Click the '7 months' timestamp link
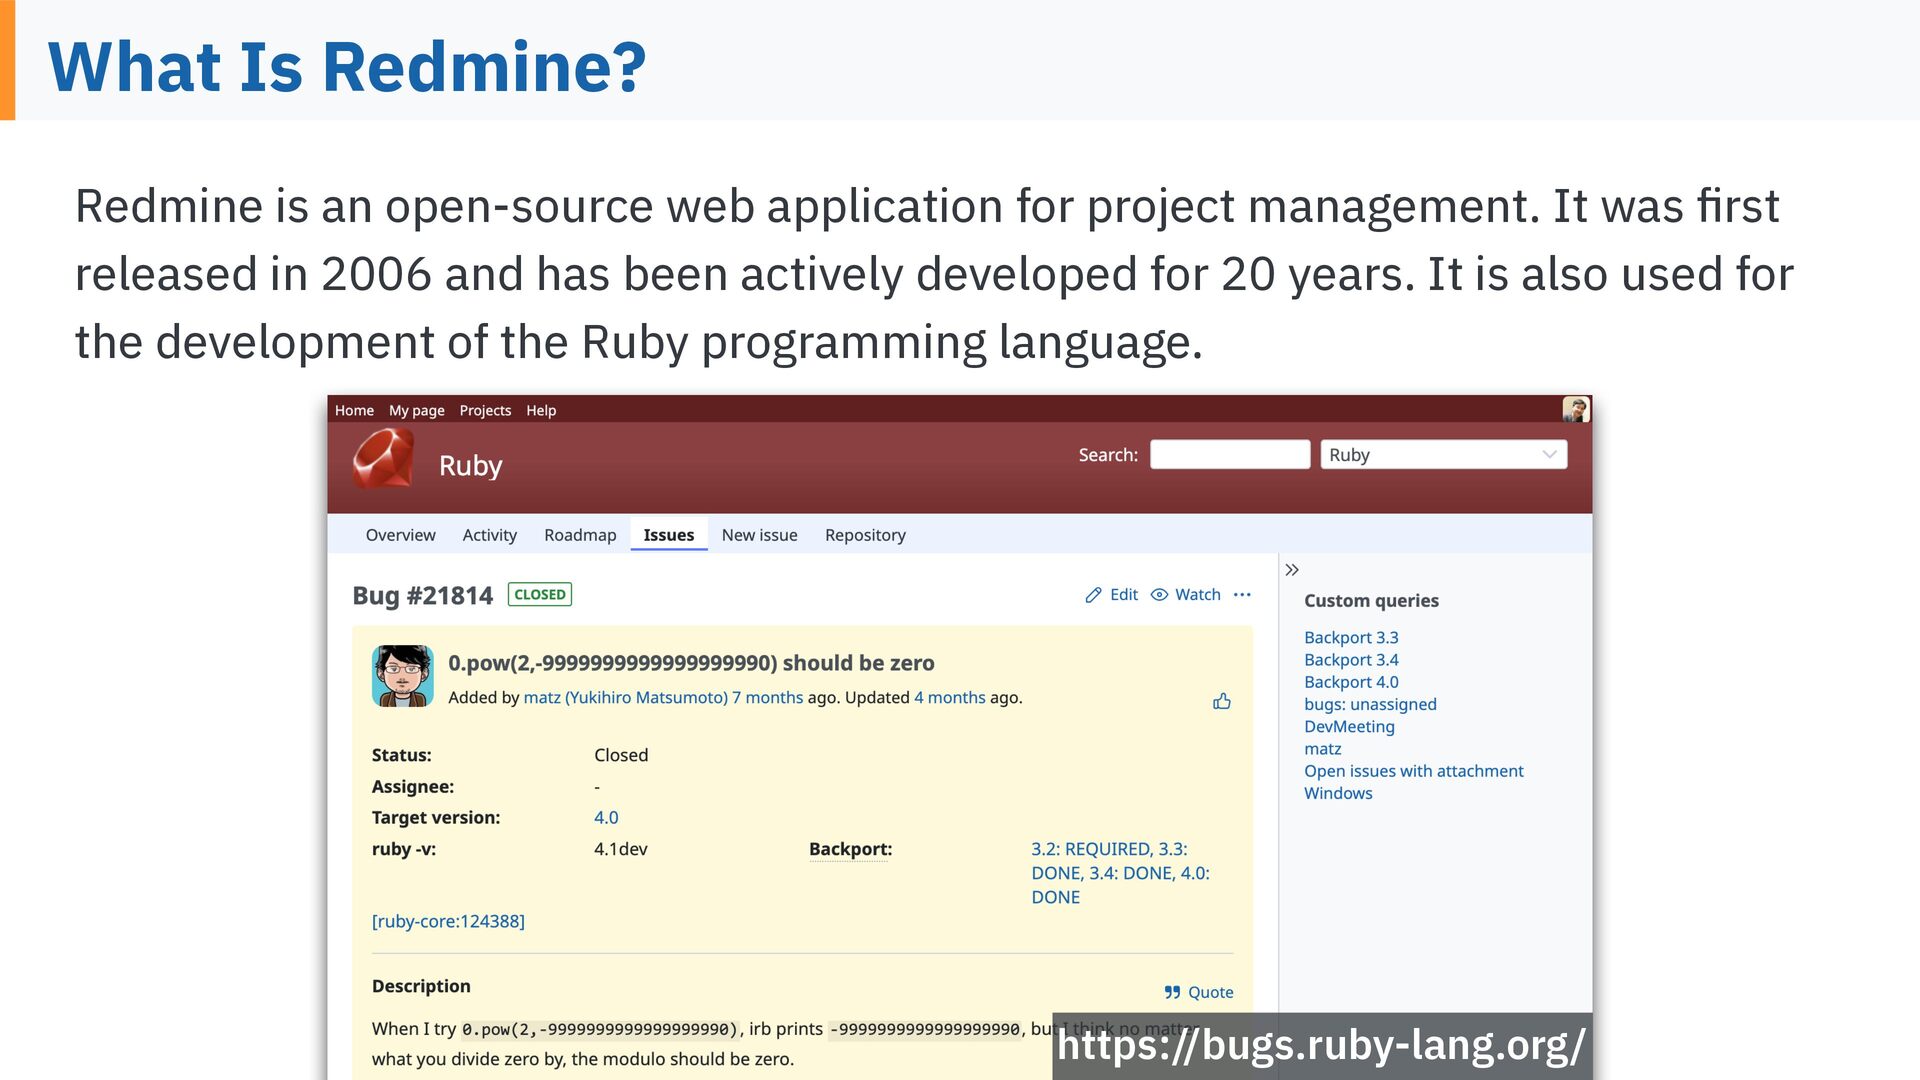Viewport: 1920px width, 1080px height. [767, 697]
